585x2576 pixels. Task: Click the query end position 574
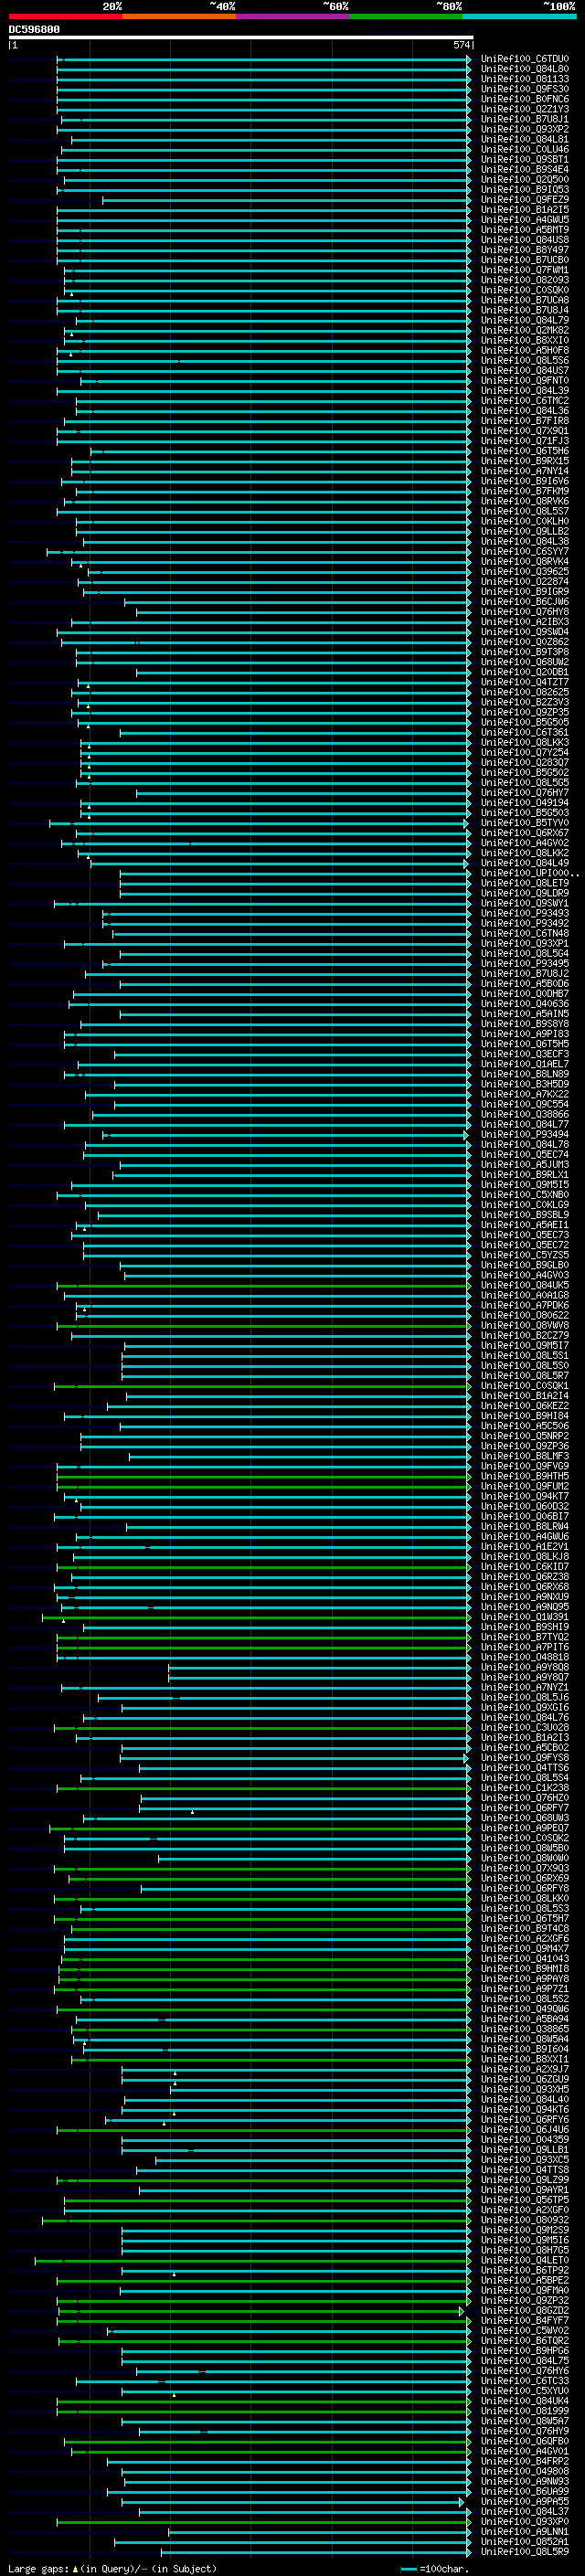click(461, 45)
